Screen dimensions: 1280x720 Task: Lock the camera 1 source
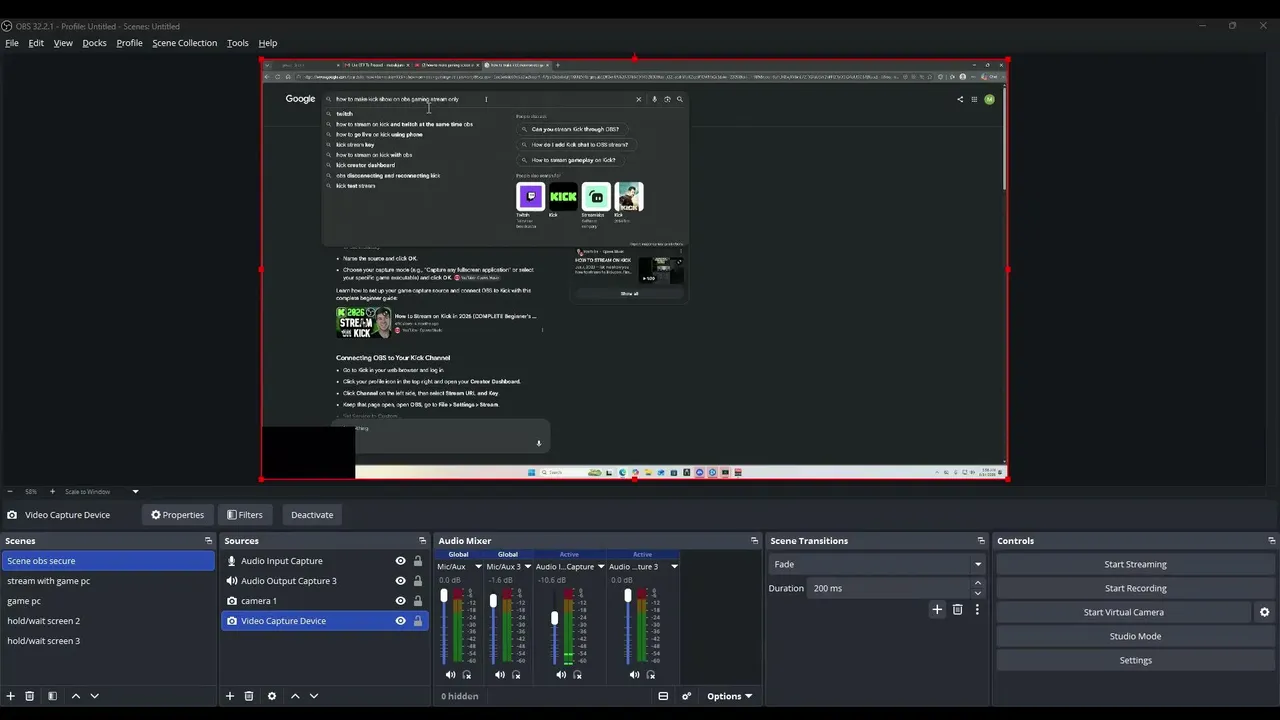[x=418, y=601]
